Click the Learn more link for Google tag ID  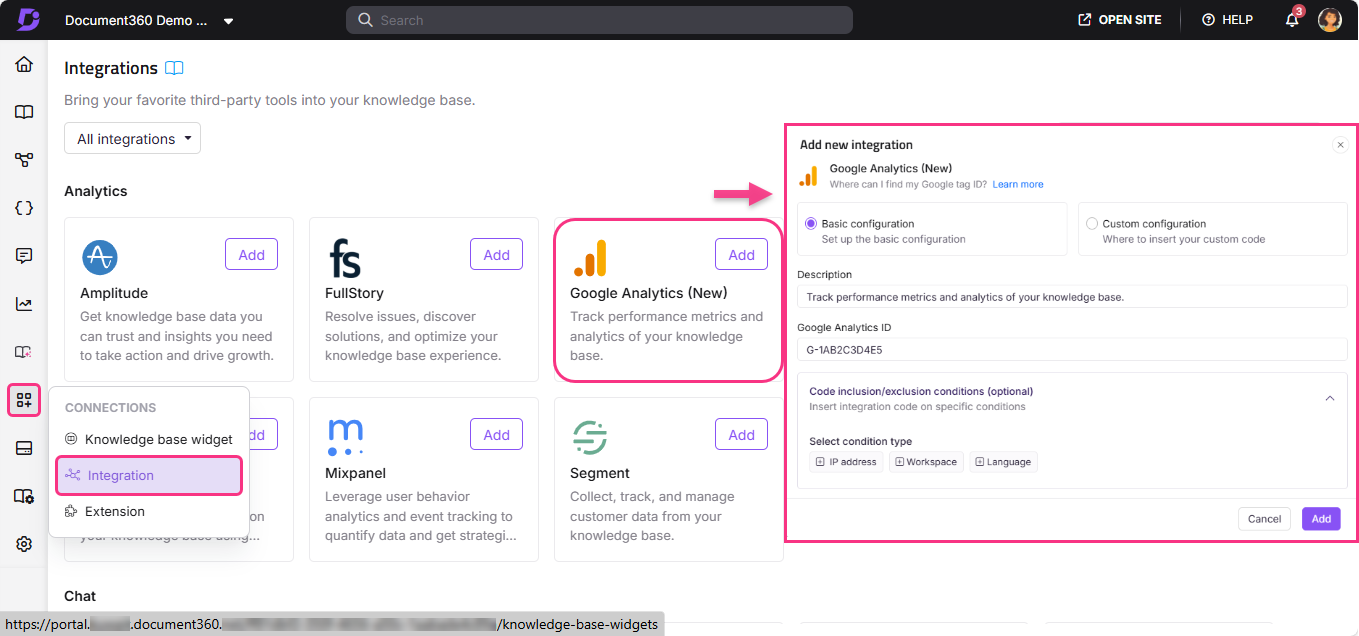click(x=1018, y=184)
